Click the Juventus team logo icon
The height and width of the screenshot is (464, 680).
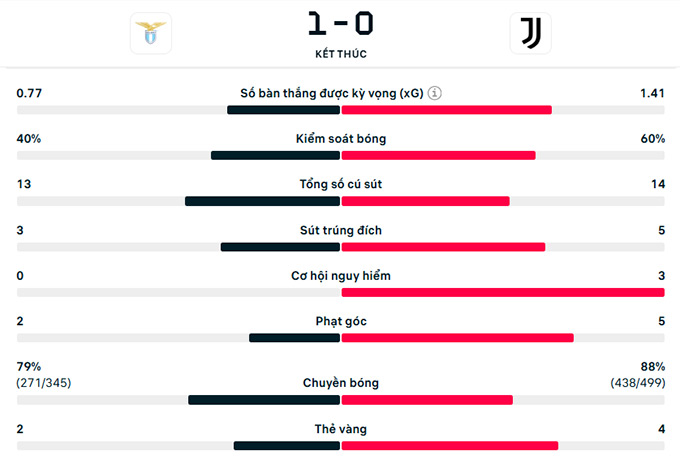[529, 32]
